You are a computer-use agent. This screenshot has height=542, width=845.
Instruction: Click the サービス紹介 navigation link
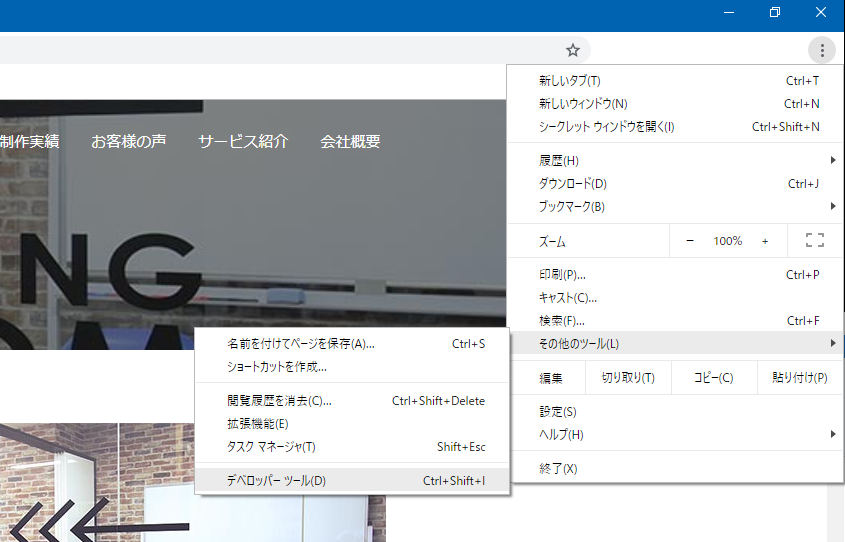pos(243,142)
